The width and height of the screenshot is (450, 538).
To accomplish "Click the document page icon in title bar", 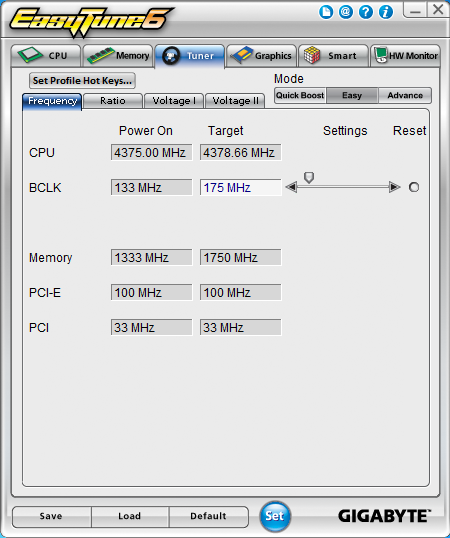I will 326,12.
